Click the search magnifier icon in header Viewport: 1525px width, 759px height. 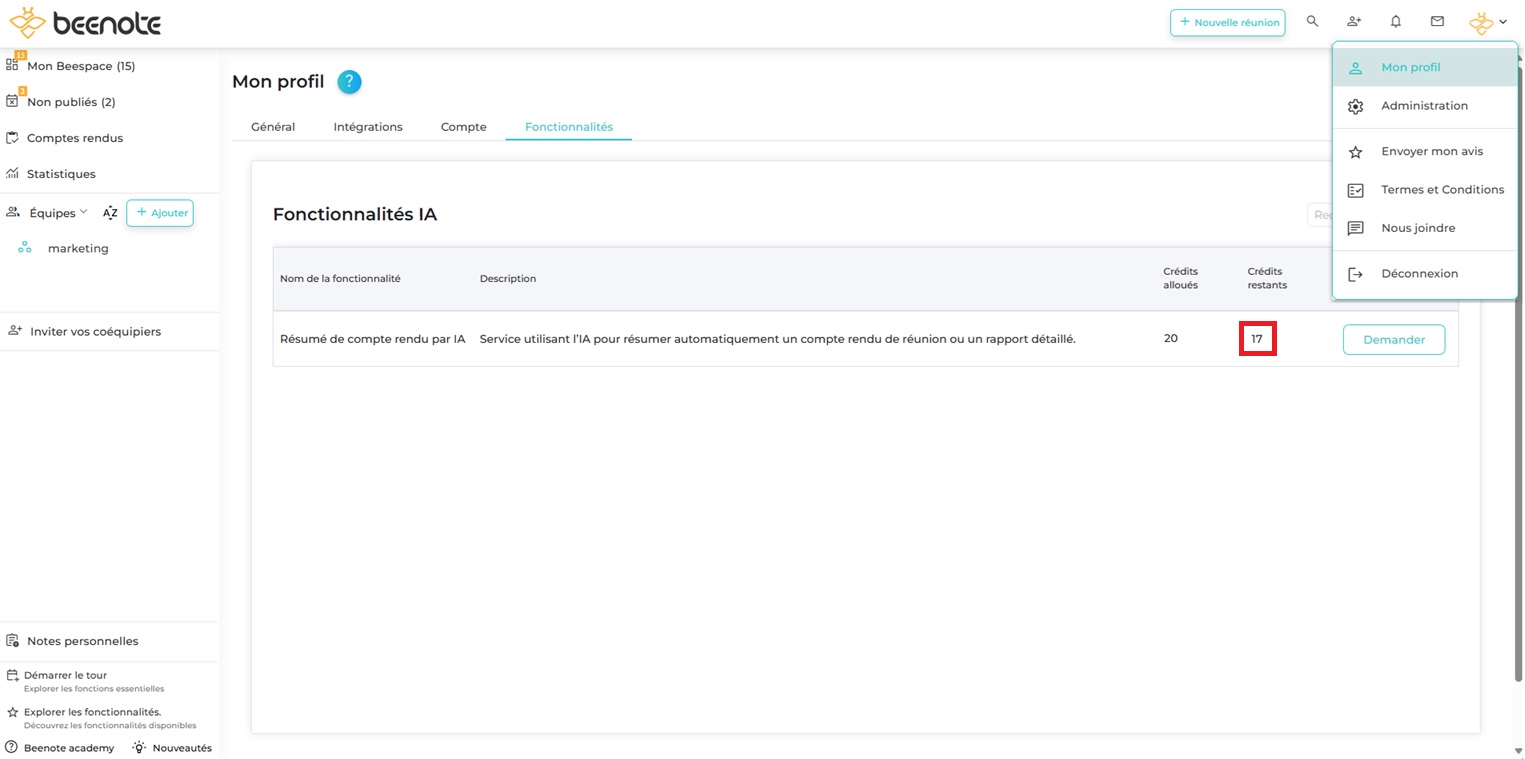tap(1312, 22)
